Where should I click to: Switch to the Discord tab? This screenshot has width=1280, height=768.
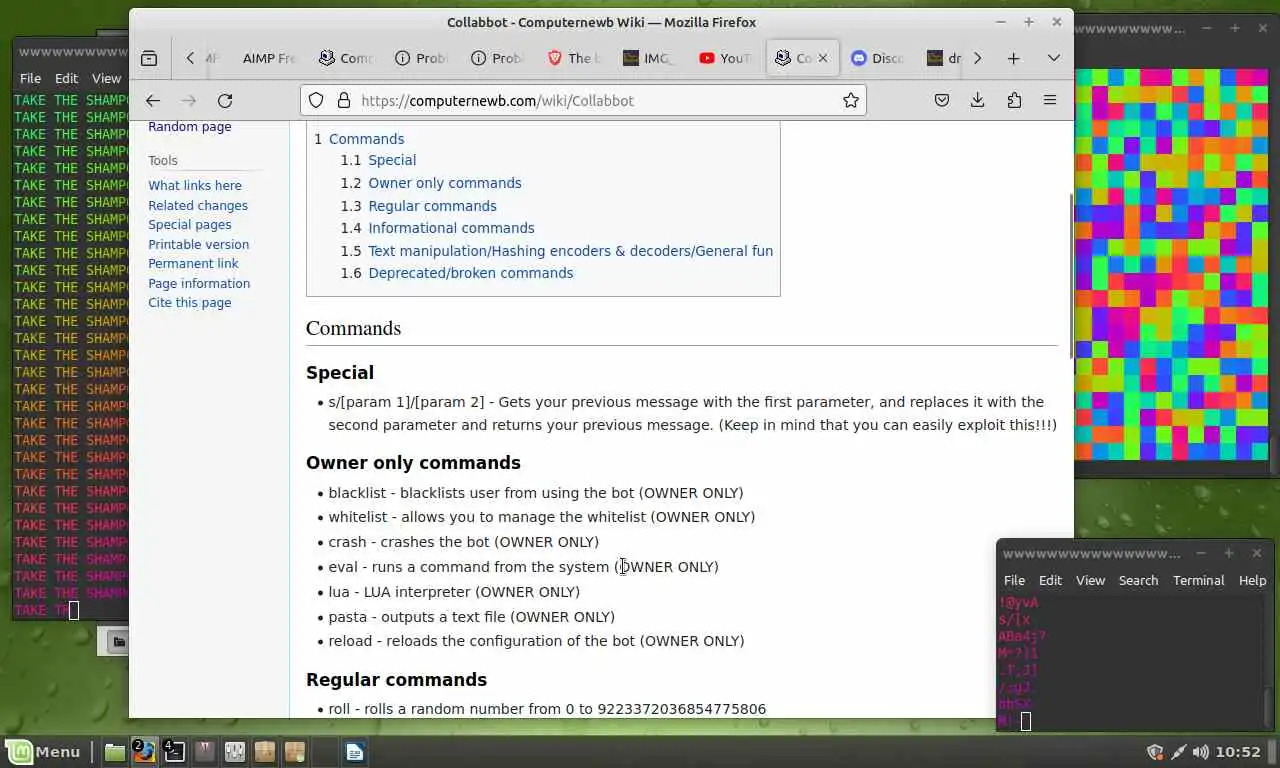pyautogui.click(x=878, y=58)
